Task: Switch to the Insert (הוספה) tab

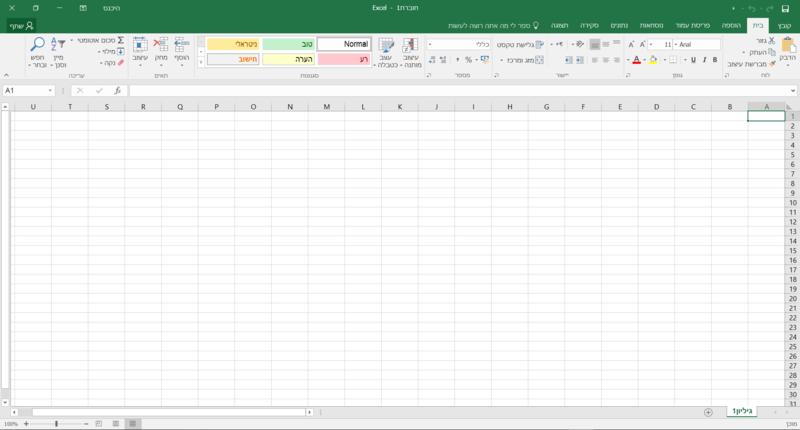Action: (731, 24)
